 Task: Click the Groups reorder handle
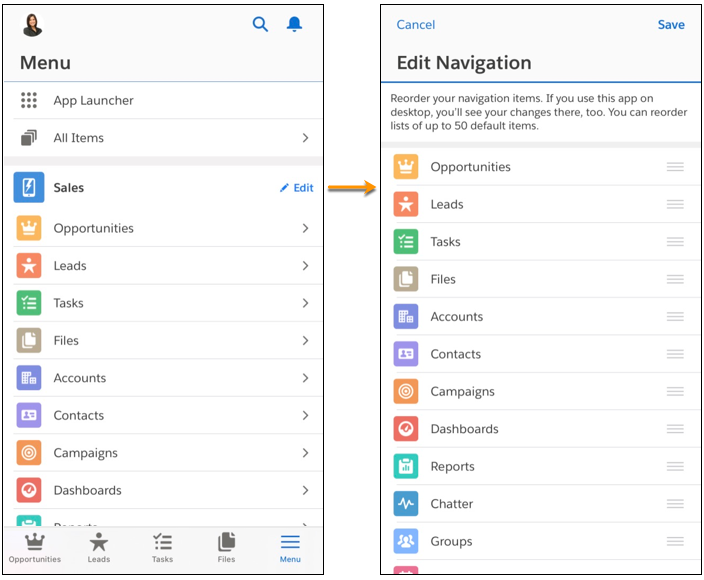point(675,541)
